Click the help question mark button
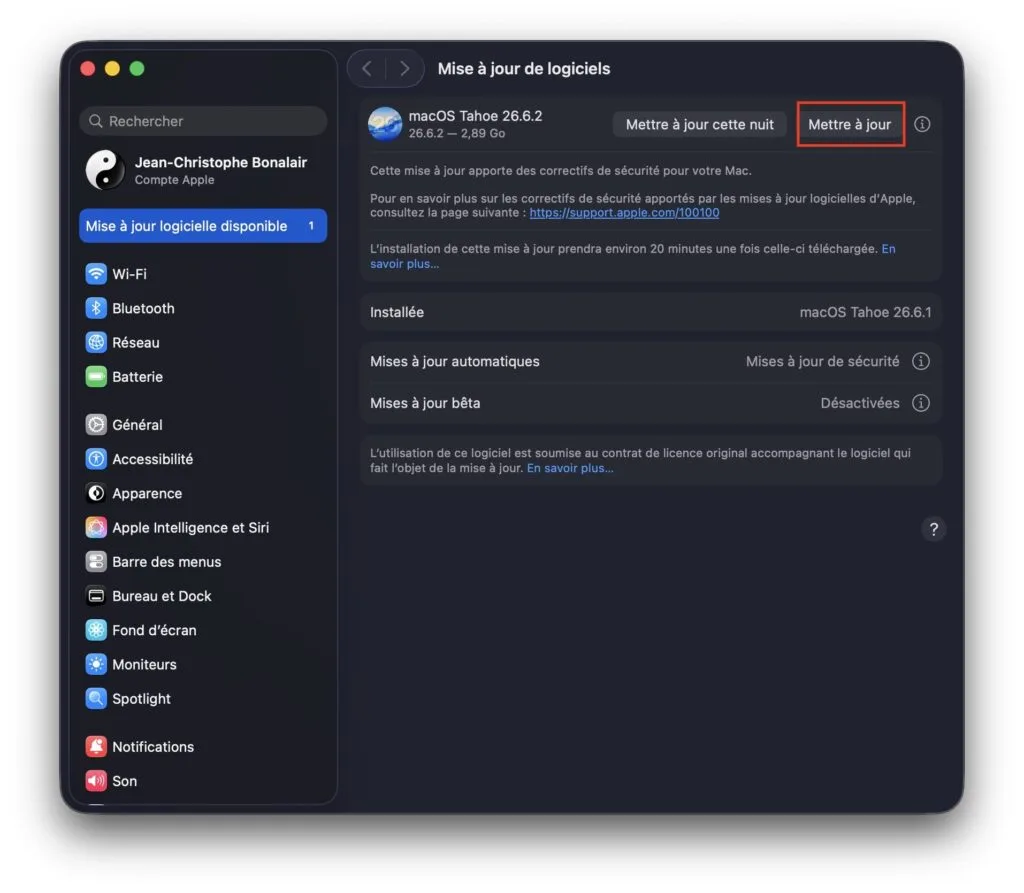Screen dimensions: 1024x893 [934, 529]
